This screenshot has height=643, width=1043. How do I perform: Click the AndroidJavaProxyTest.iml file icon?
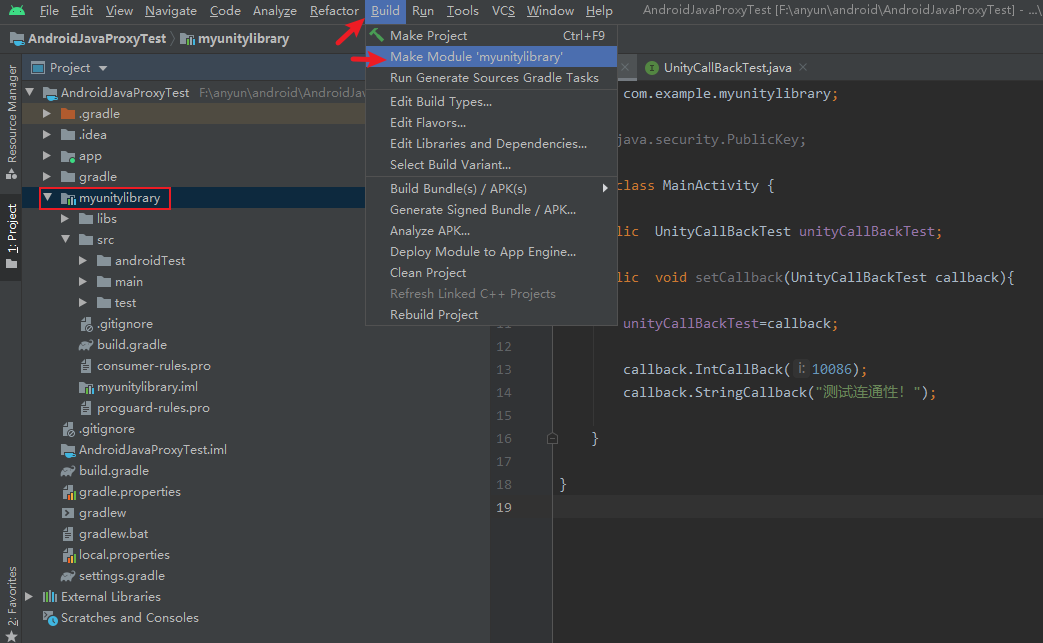pyautogui.click(x=68, y=450)
